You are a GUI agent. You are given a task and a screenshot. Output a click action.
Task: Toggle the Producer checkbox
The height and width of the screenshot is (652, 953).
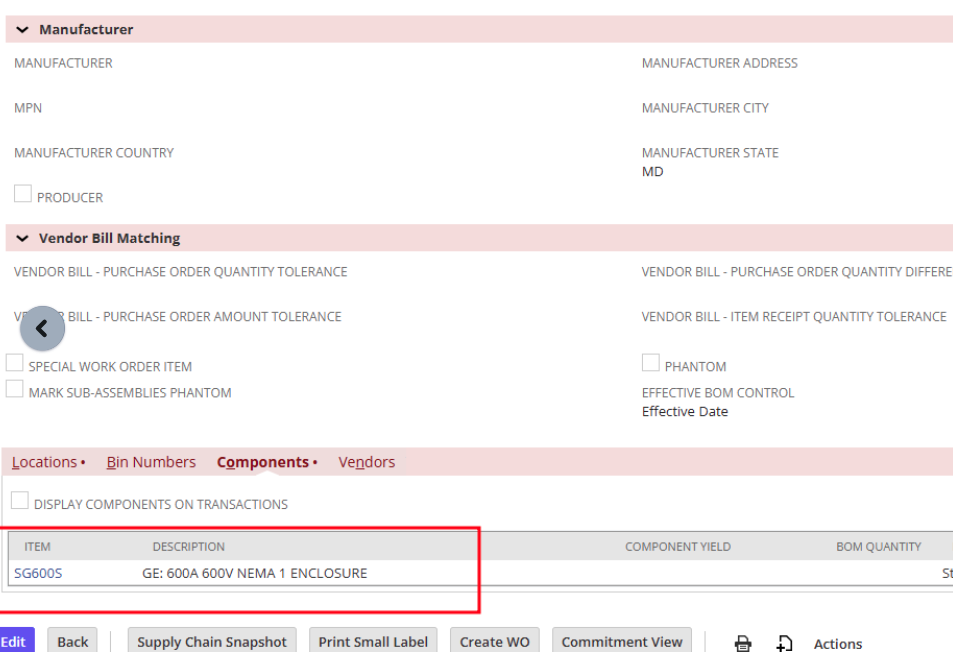pyautogui.click(x=23, y=196)
